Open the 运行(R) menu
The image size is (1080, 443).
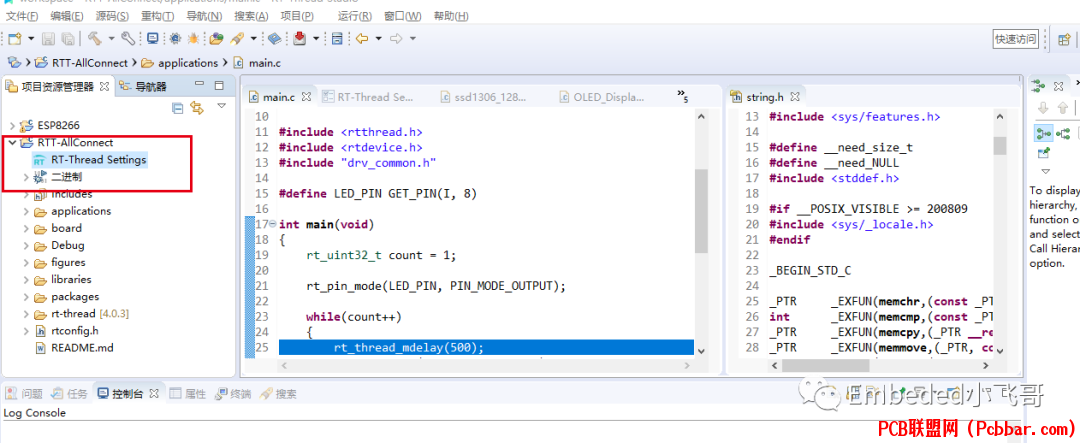pyautogui.click(x=355, y=16)
